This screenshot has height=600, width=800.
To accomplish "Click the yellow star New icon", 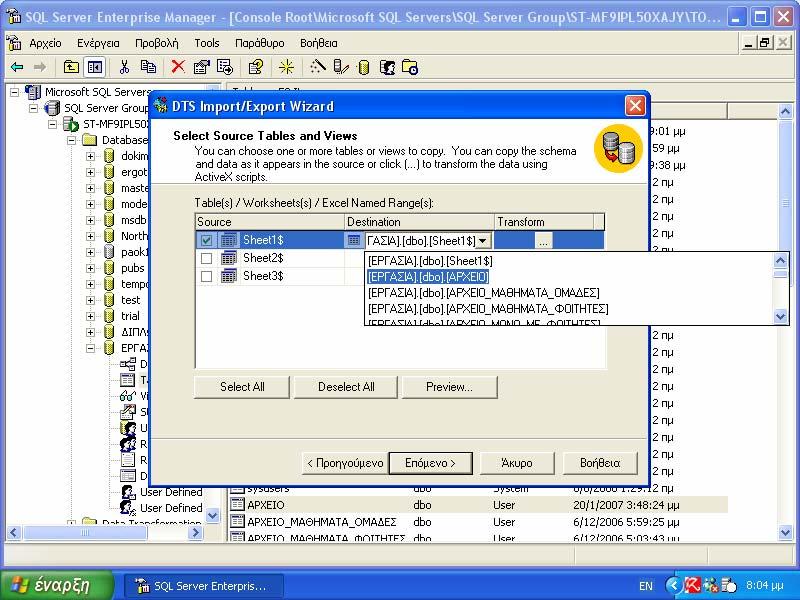I will coord(286,67).
